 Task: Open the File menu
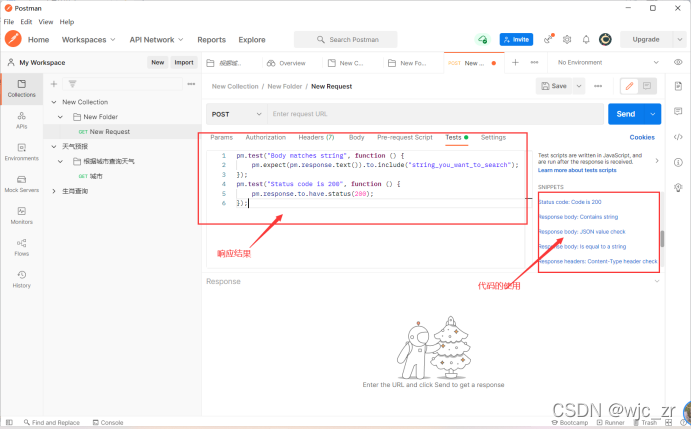coord(9,22)
